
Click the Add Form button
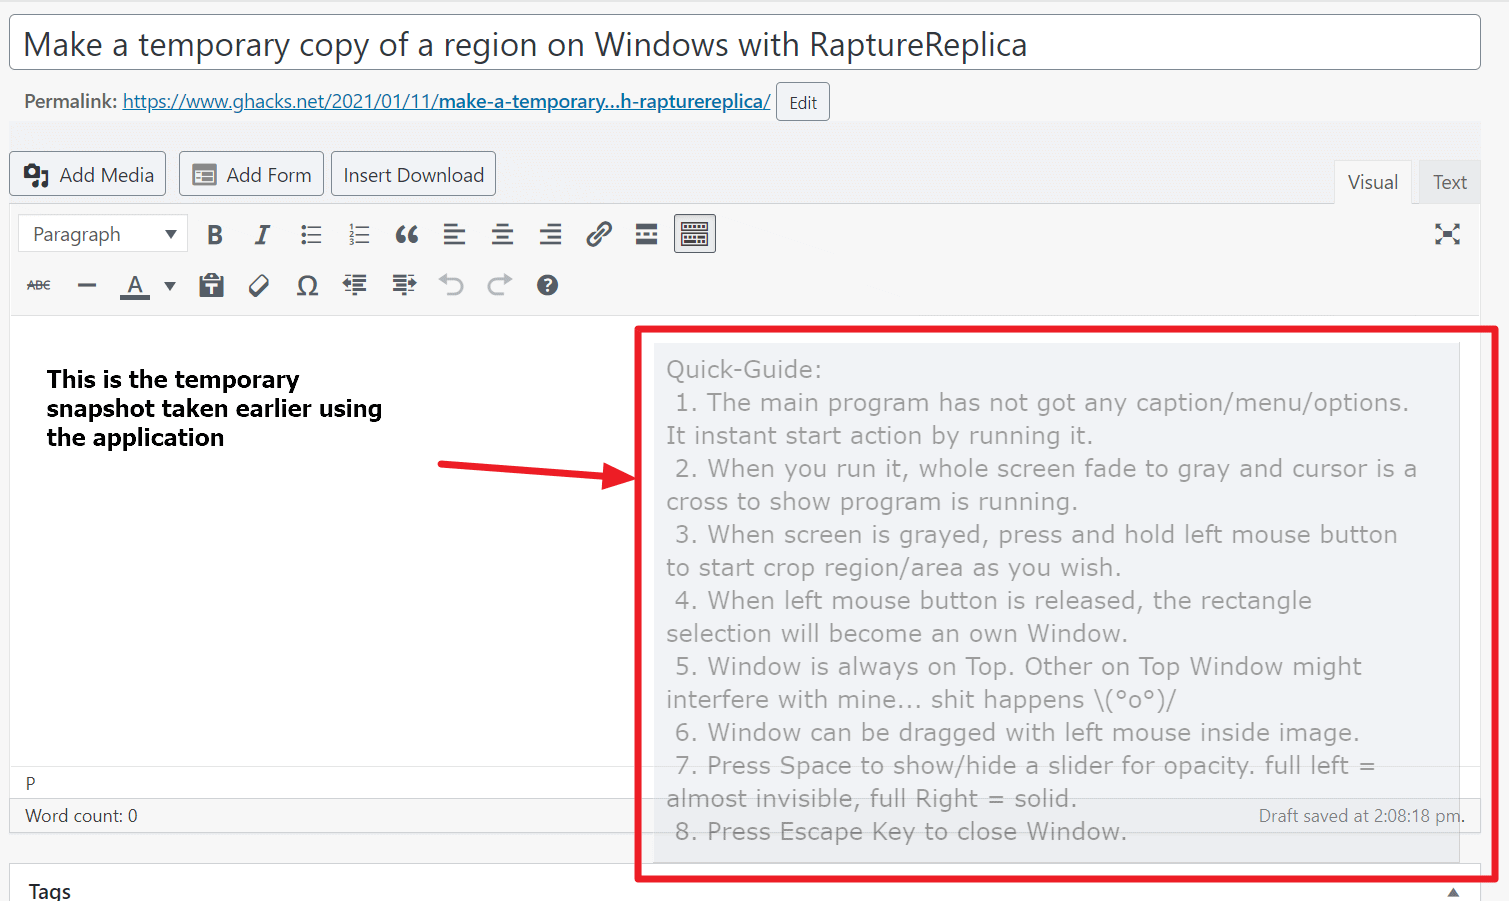251,174
